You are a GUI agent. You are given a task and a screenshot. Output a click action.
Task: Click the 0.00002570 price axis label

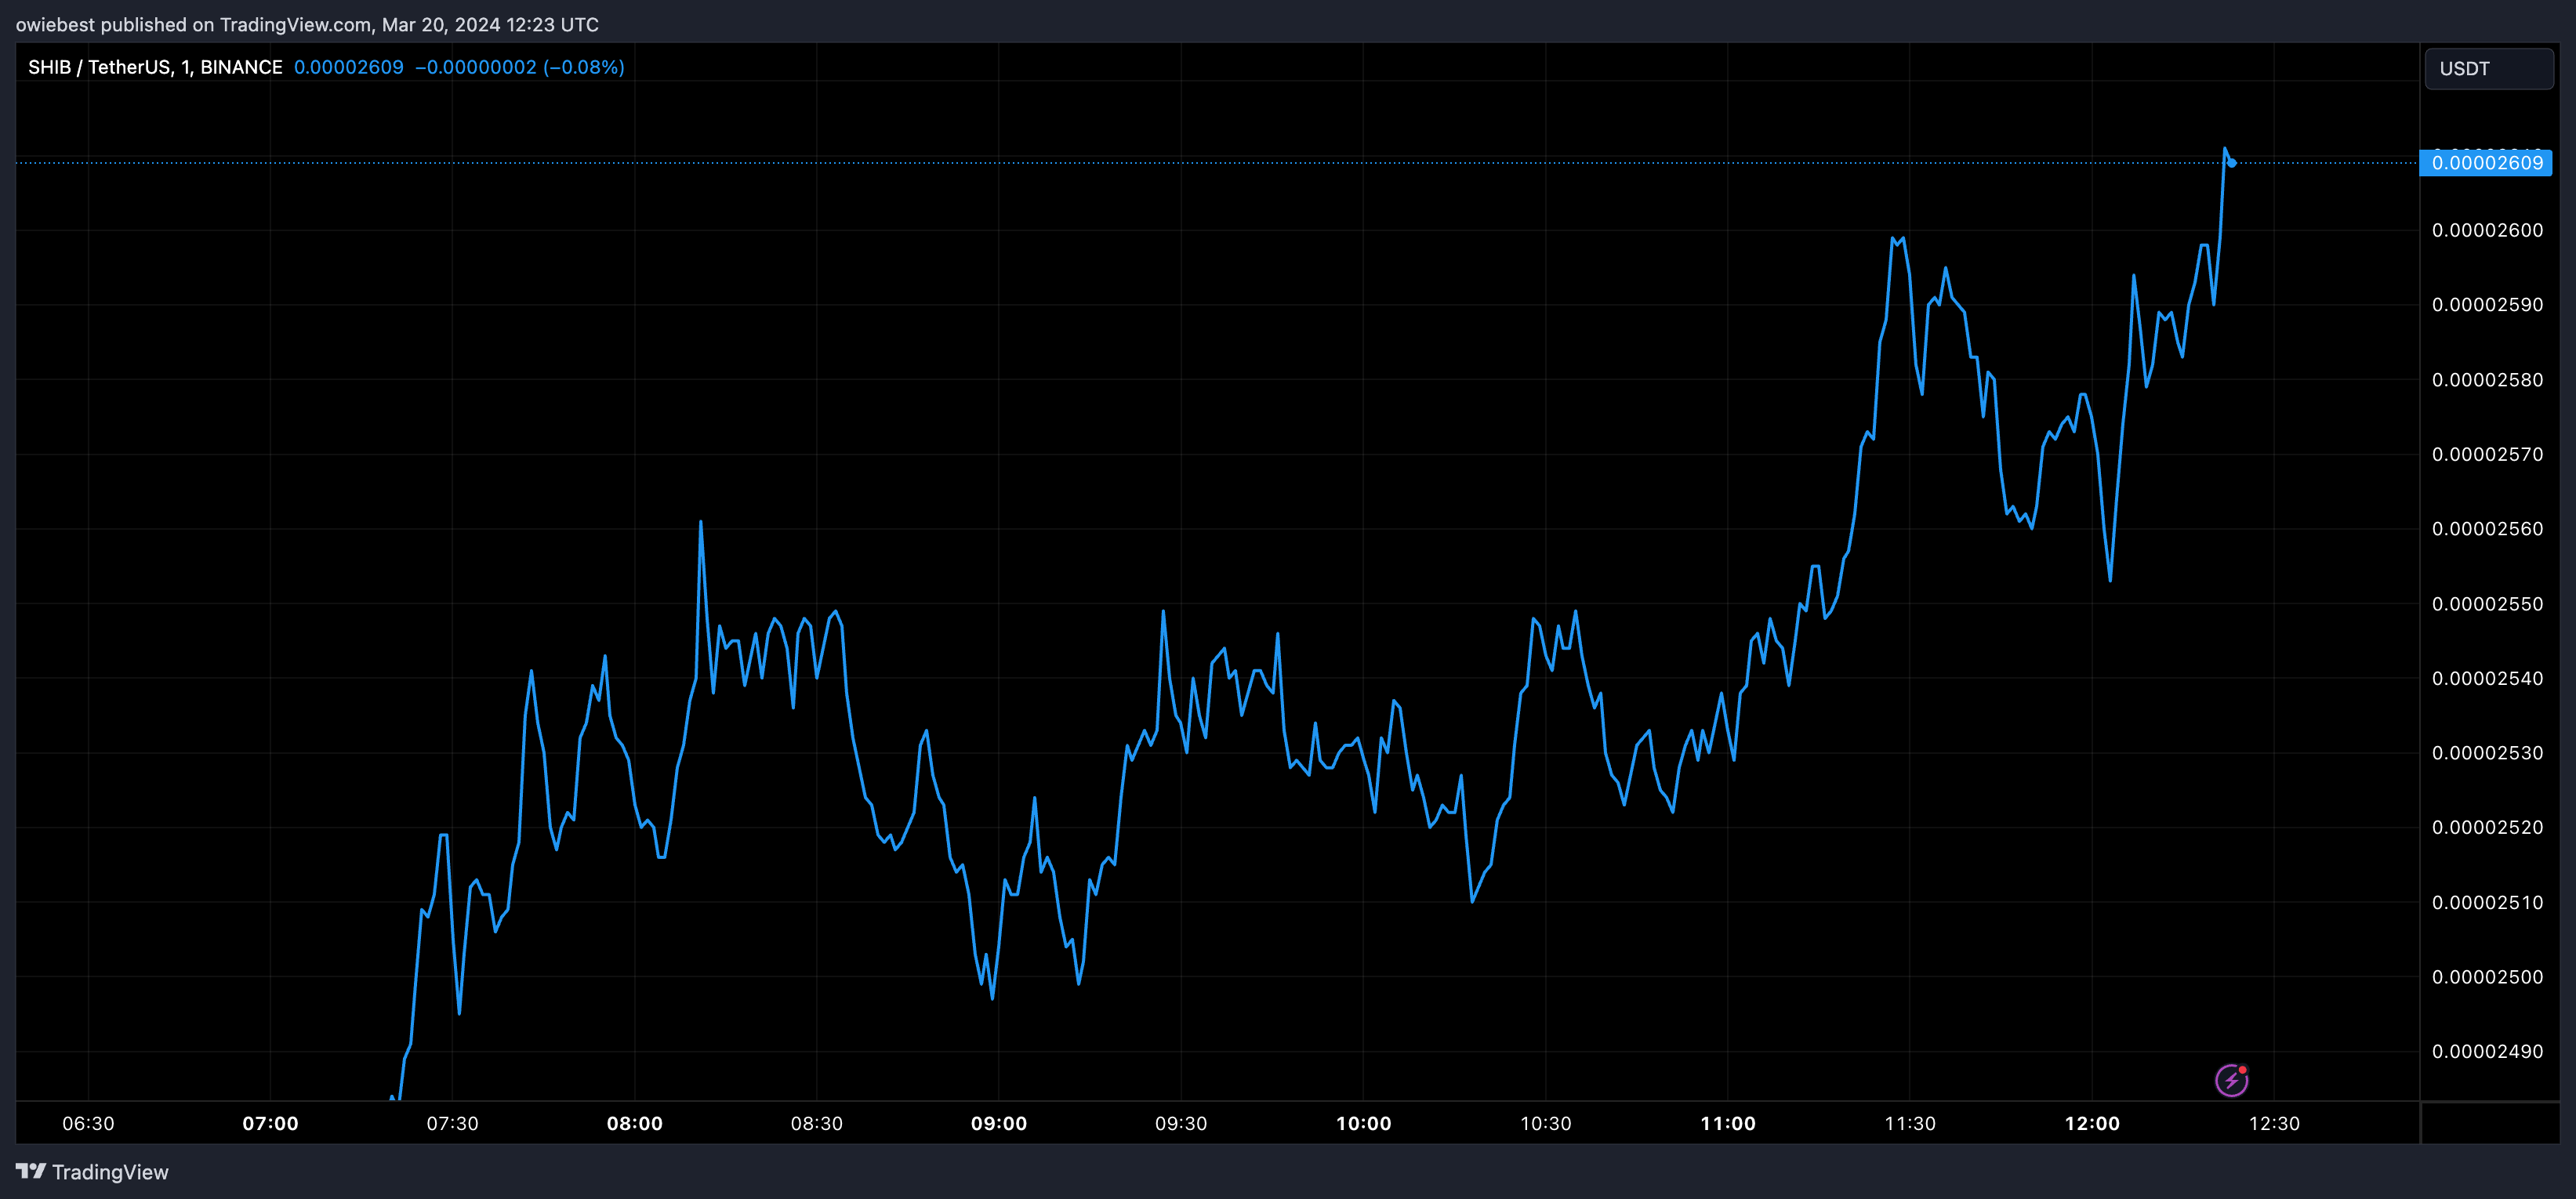point(2487,454)
